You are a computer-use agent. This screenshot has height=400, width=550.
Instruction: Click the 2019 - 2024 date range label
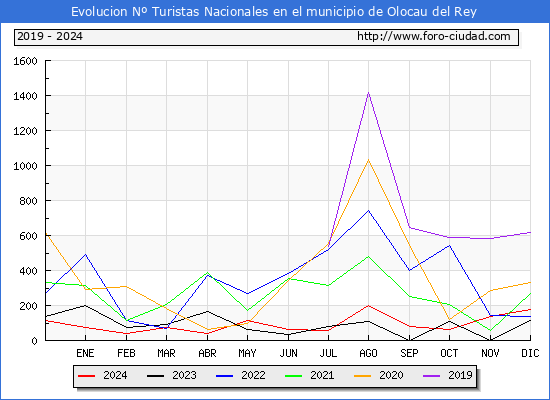pos(50,36)
